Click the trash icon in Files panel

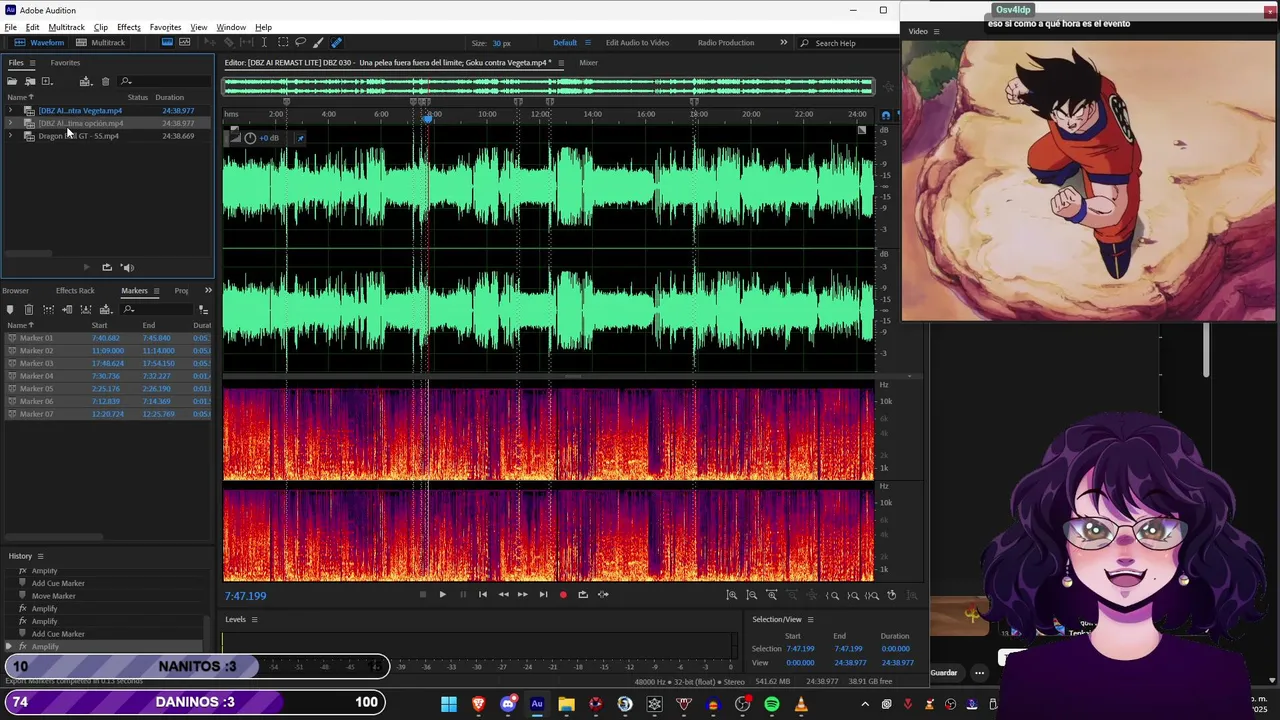click(x=105, y=81)
